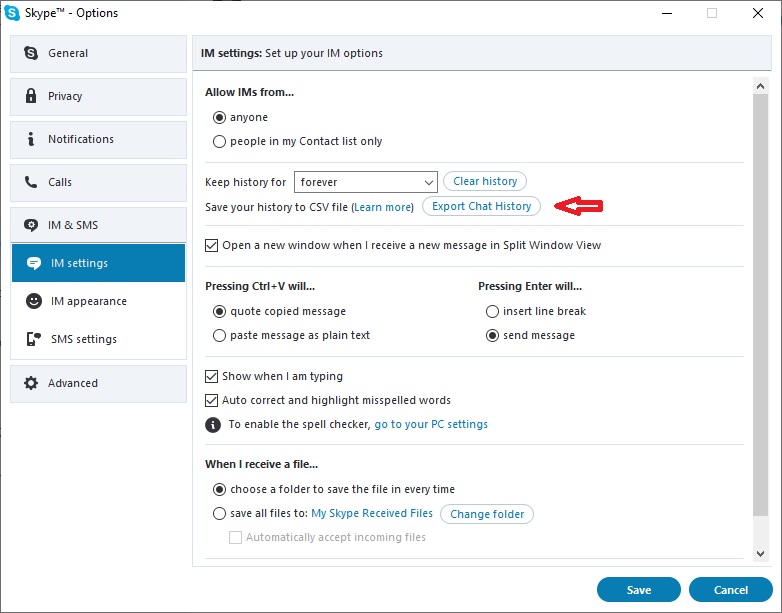This screenshot has height=613, width=782.
Task: Expand the 'Keep history for' dropdown
Action: (366, 182)
